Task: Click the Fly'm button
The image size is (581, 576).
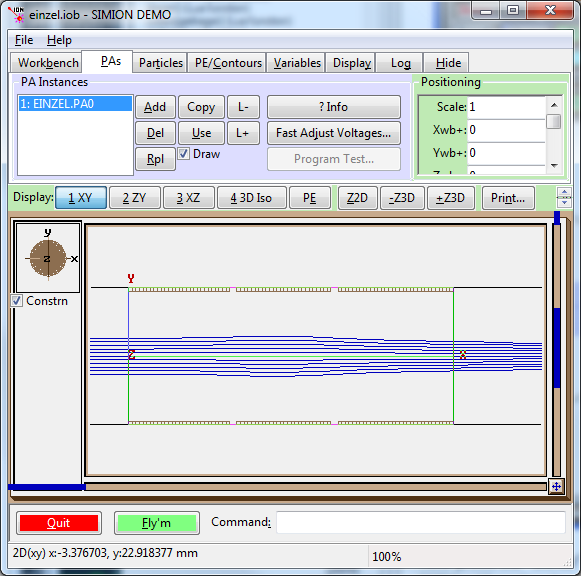Action: pyautogui.click(x=157, y=523)
